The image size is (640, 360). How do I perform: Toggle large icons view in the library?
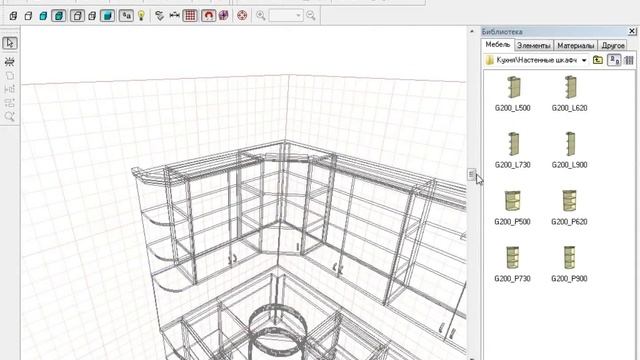[x=614, y=60]
